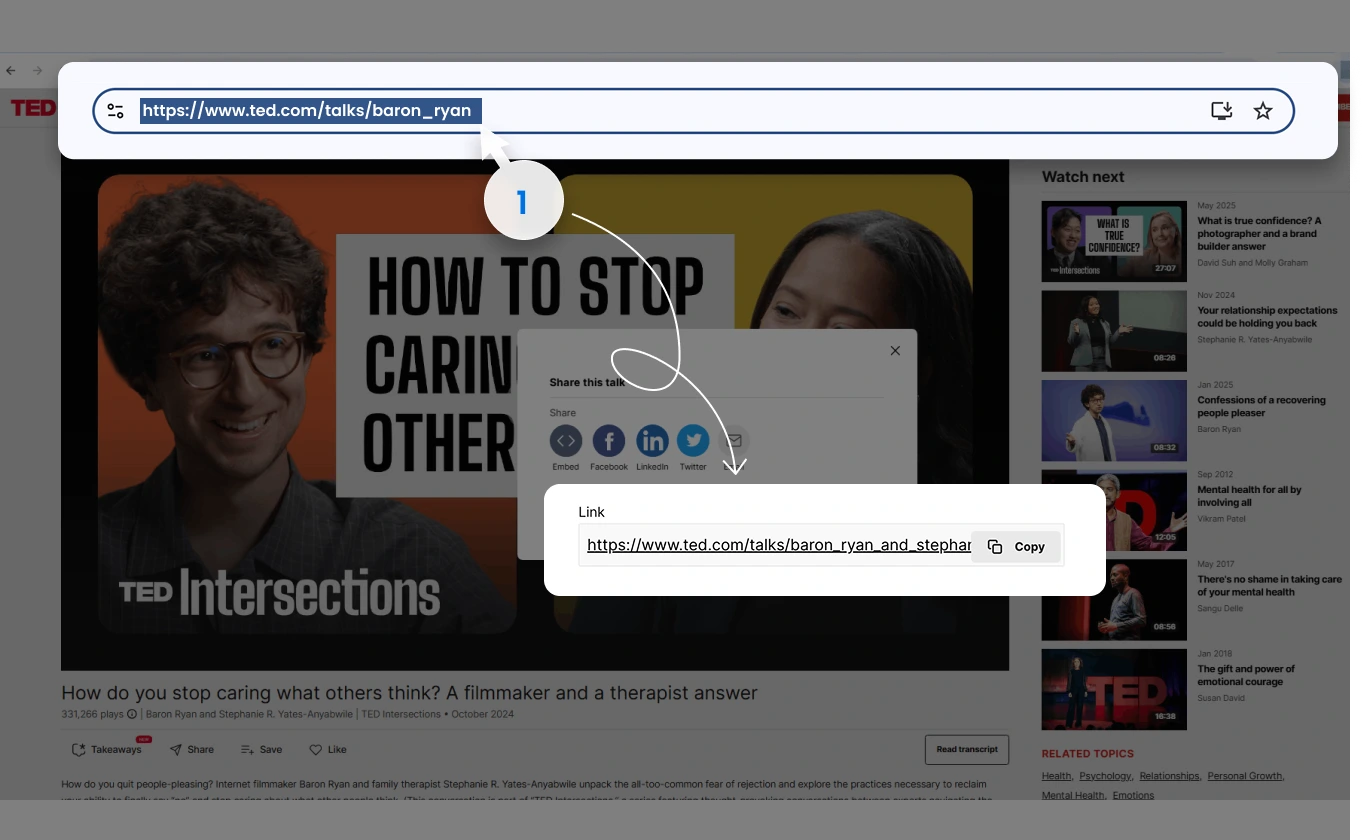Open the recovering people pleaser talk thumbnail
Image resolution: width=1362 pixels, height=840 pixels.
point(1114,420)
